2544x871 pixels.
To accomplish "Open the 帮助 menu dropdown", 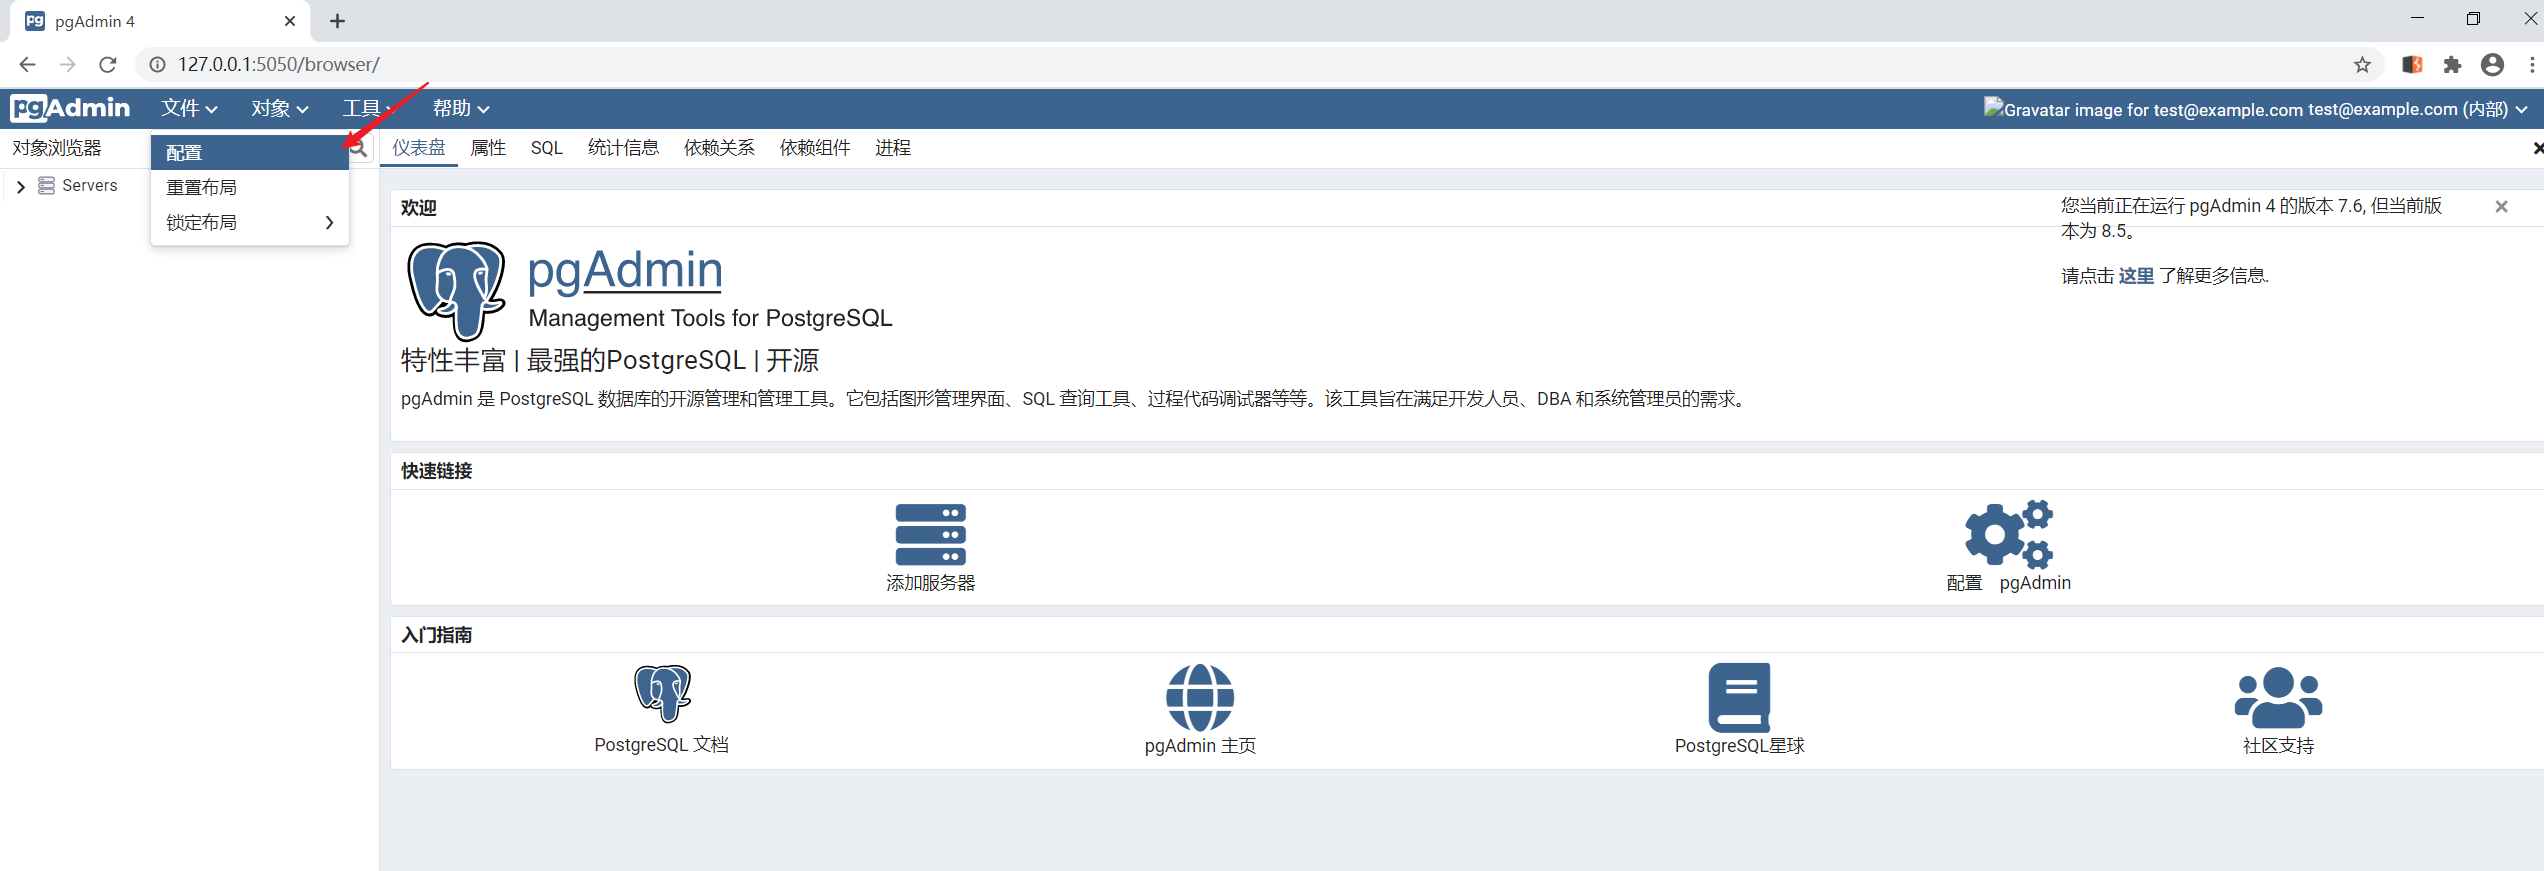I will click(460, 108).
